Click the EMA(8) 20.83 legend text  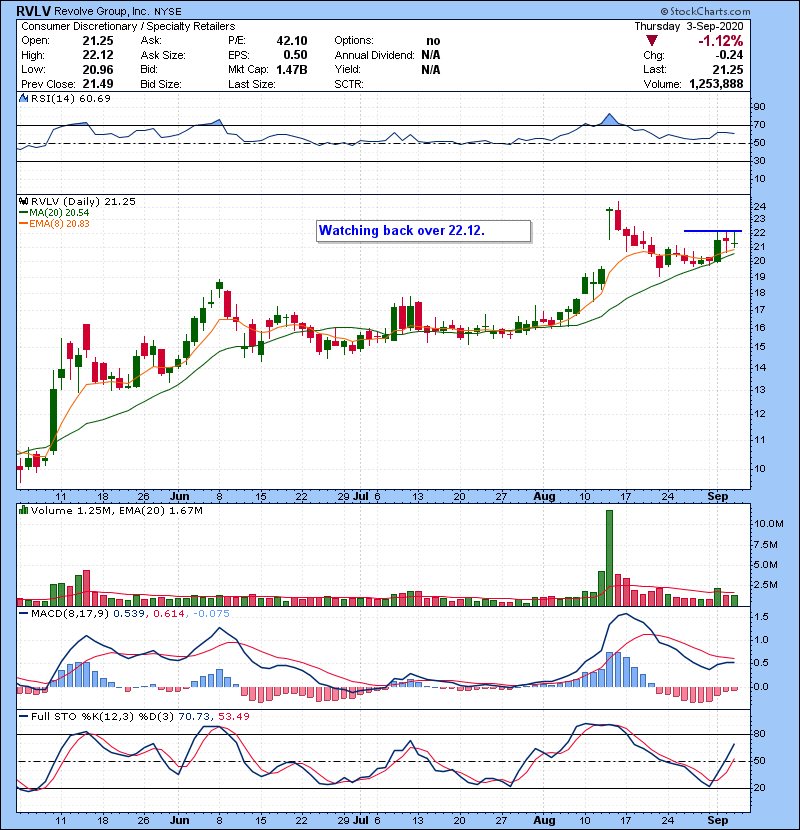click(x=59, y=223)
